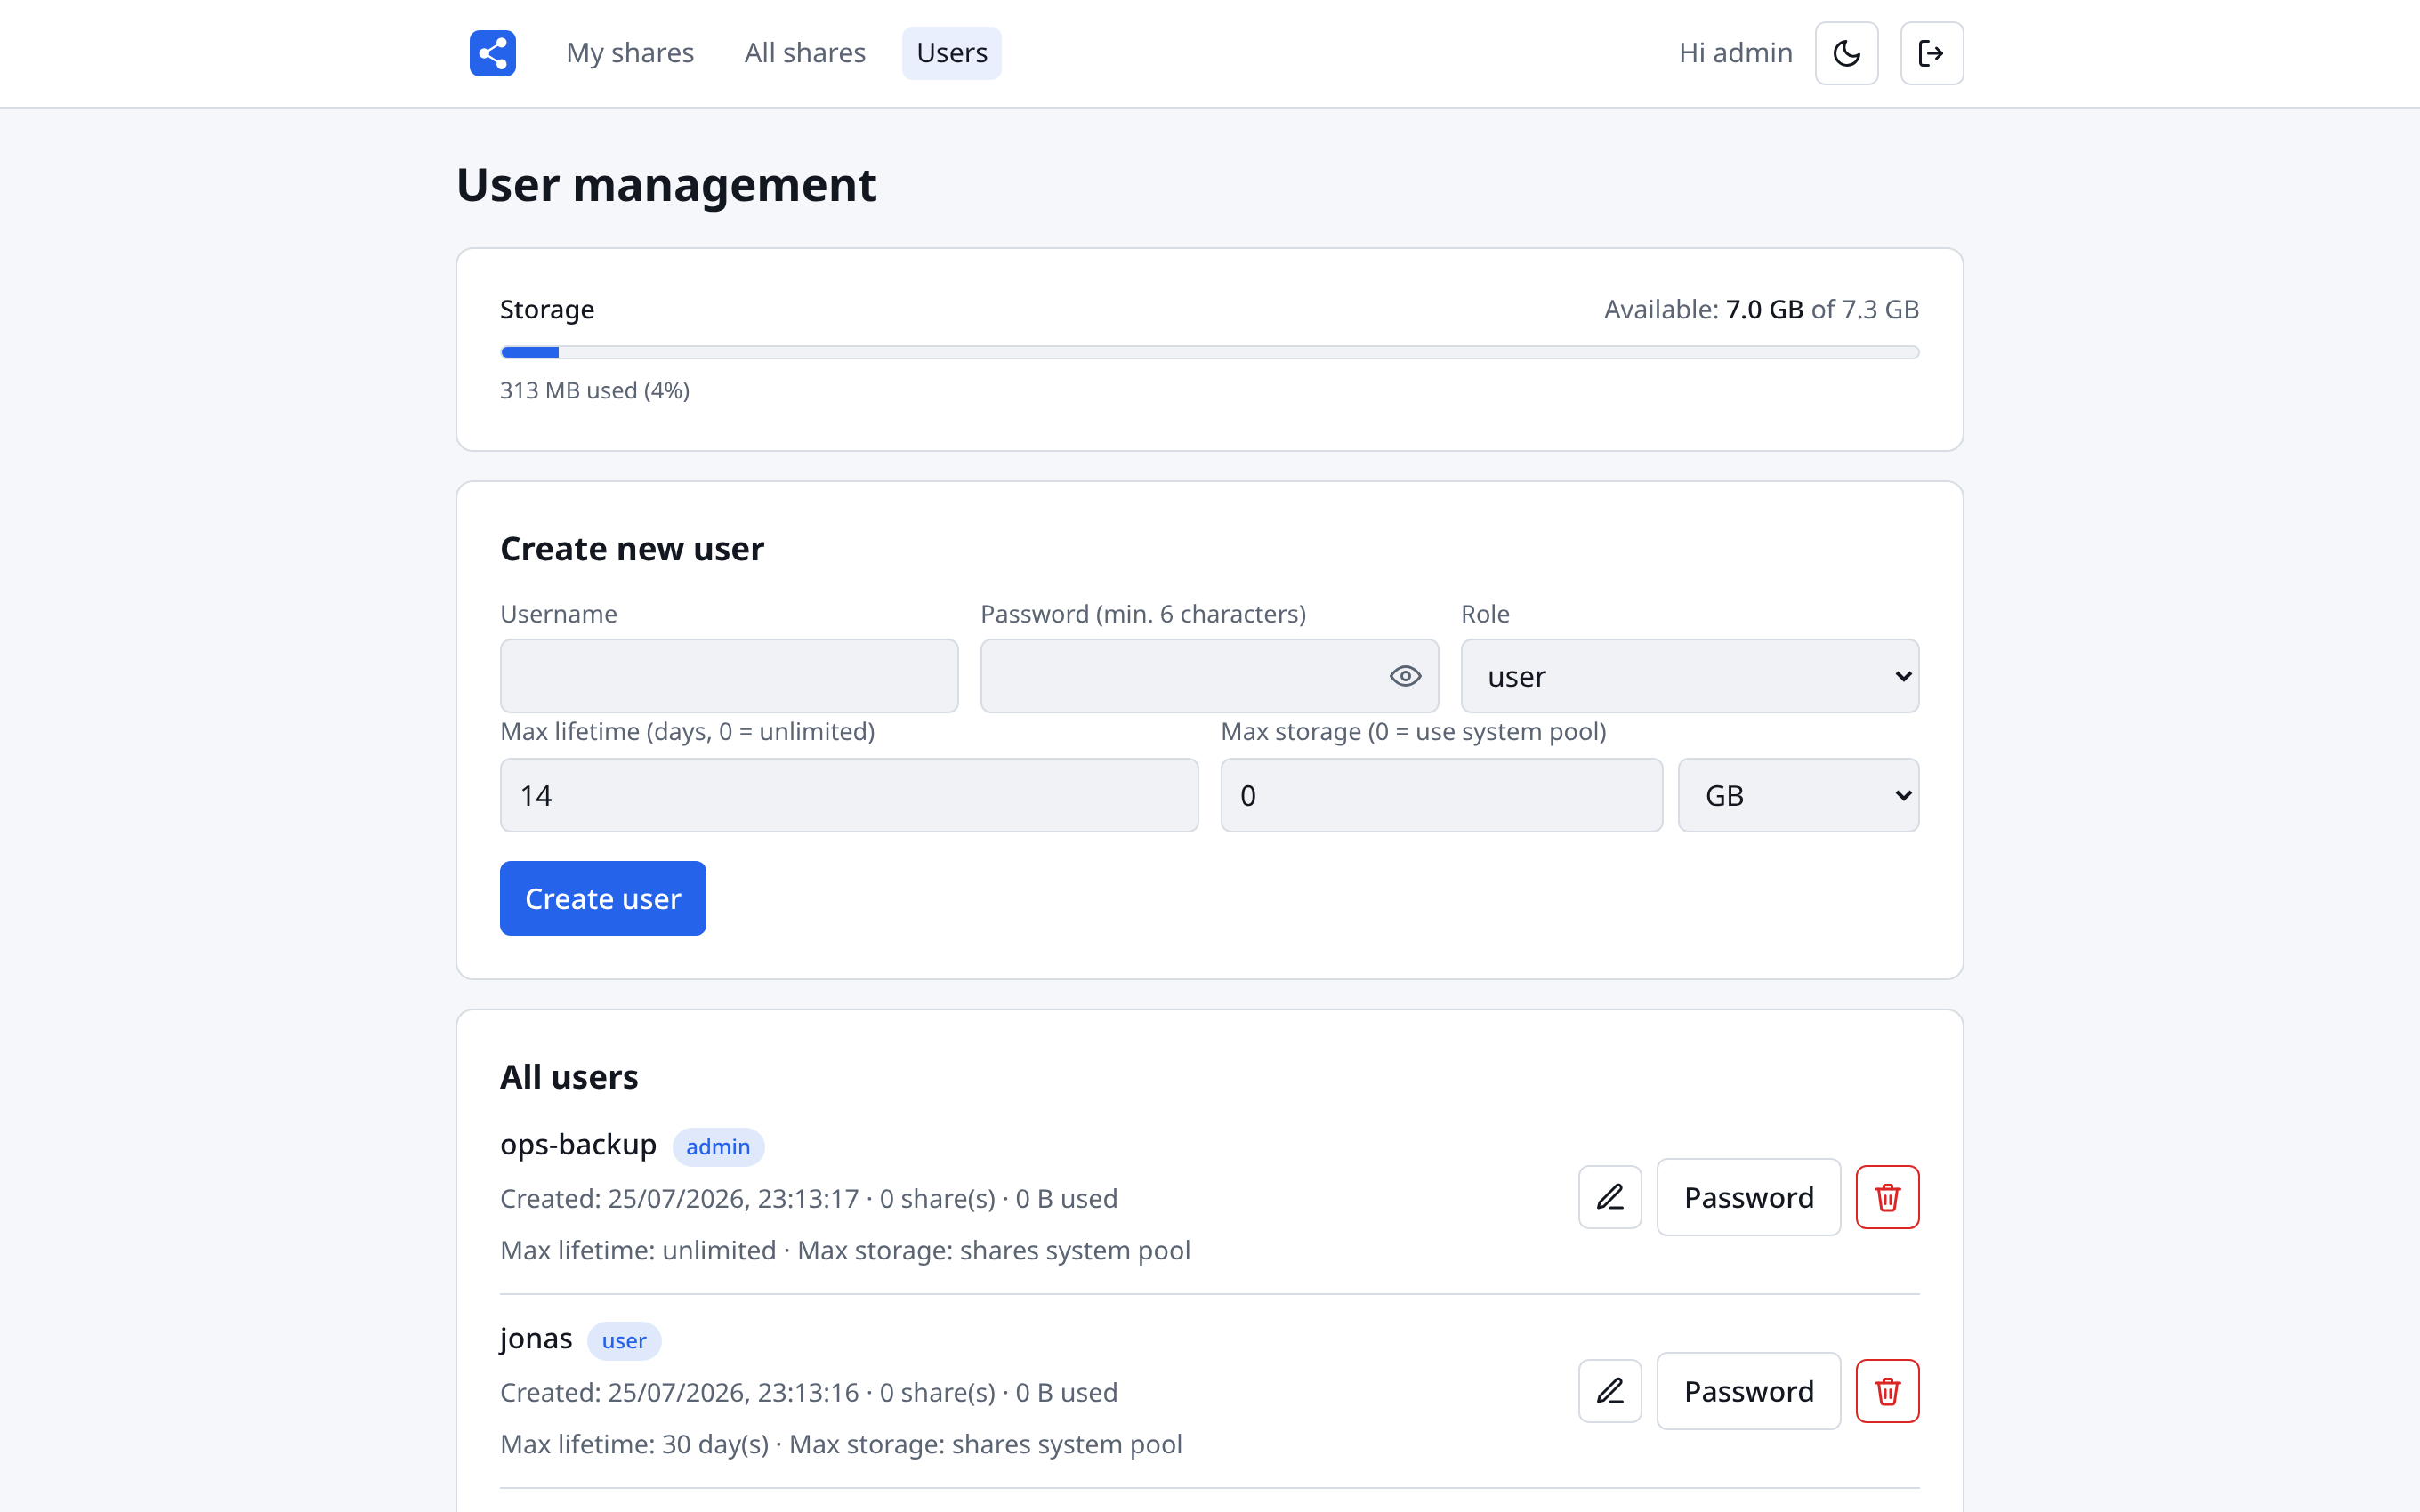Open the My shares page
The width and height of the screenshot is (2420, 1512).
[x=630, y=53]
